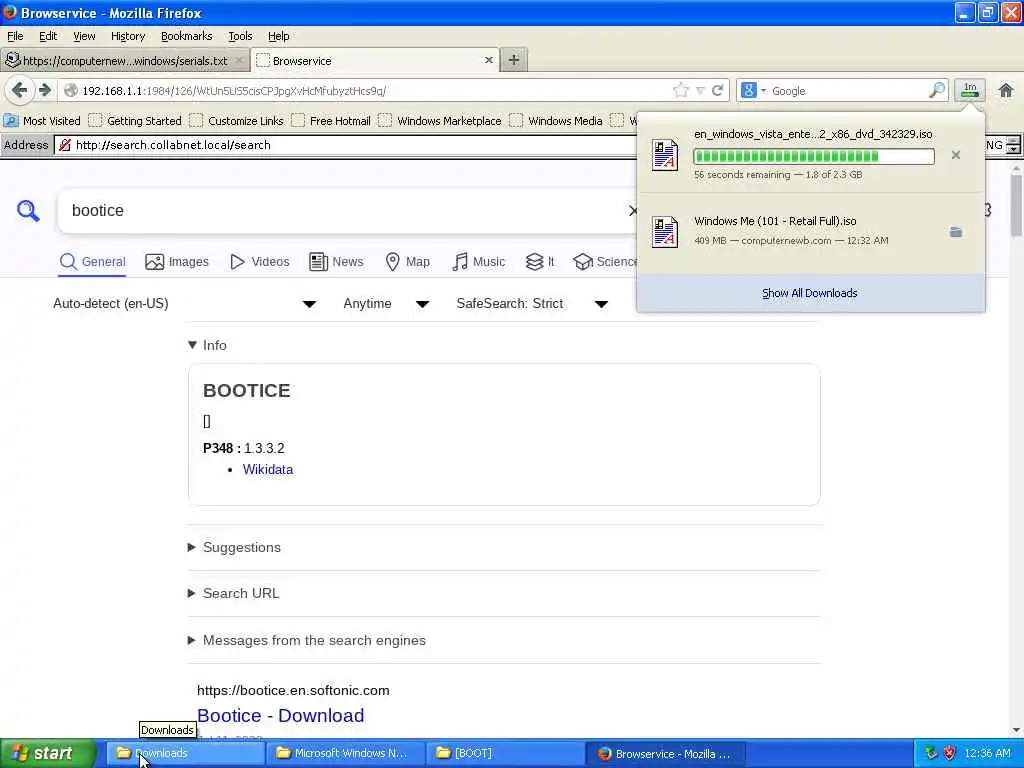
Task: Go to Firefox home page icon
Action: coord(1006,90)
